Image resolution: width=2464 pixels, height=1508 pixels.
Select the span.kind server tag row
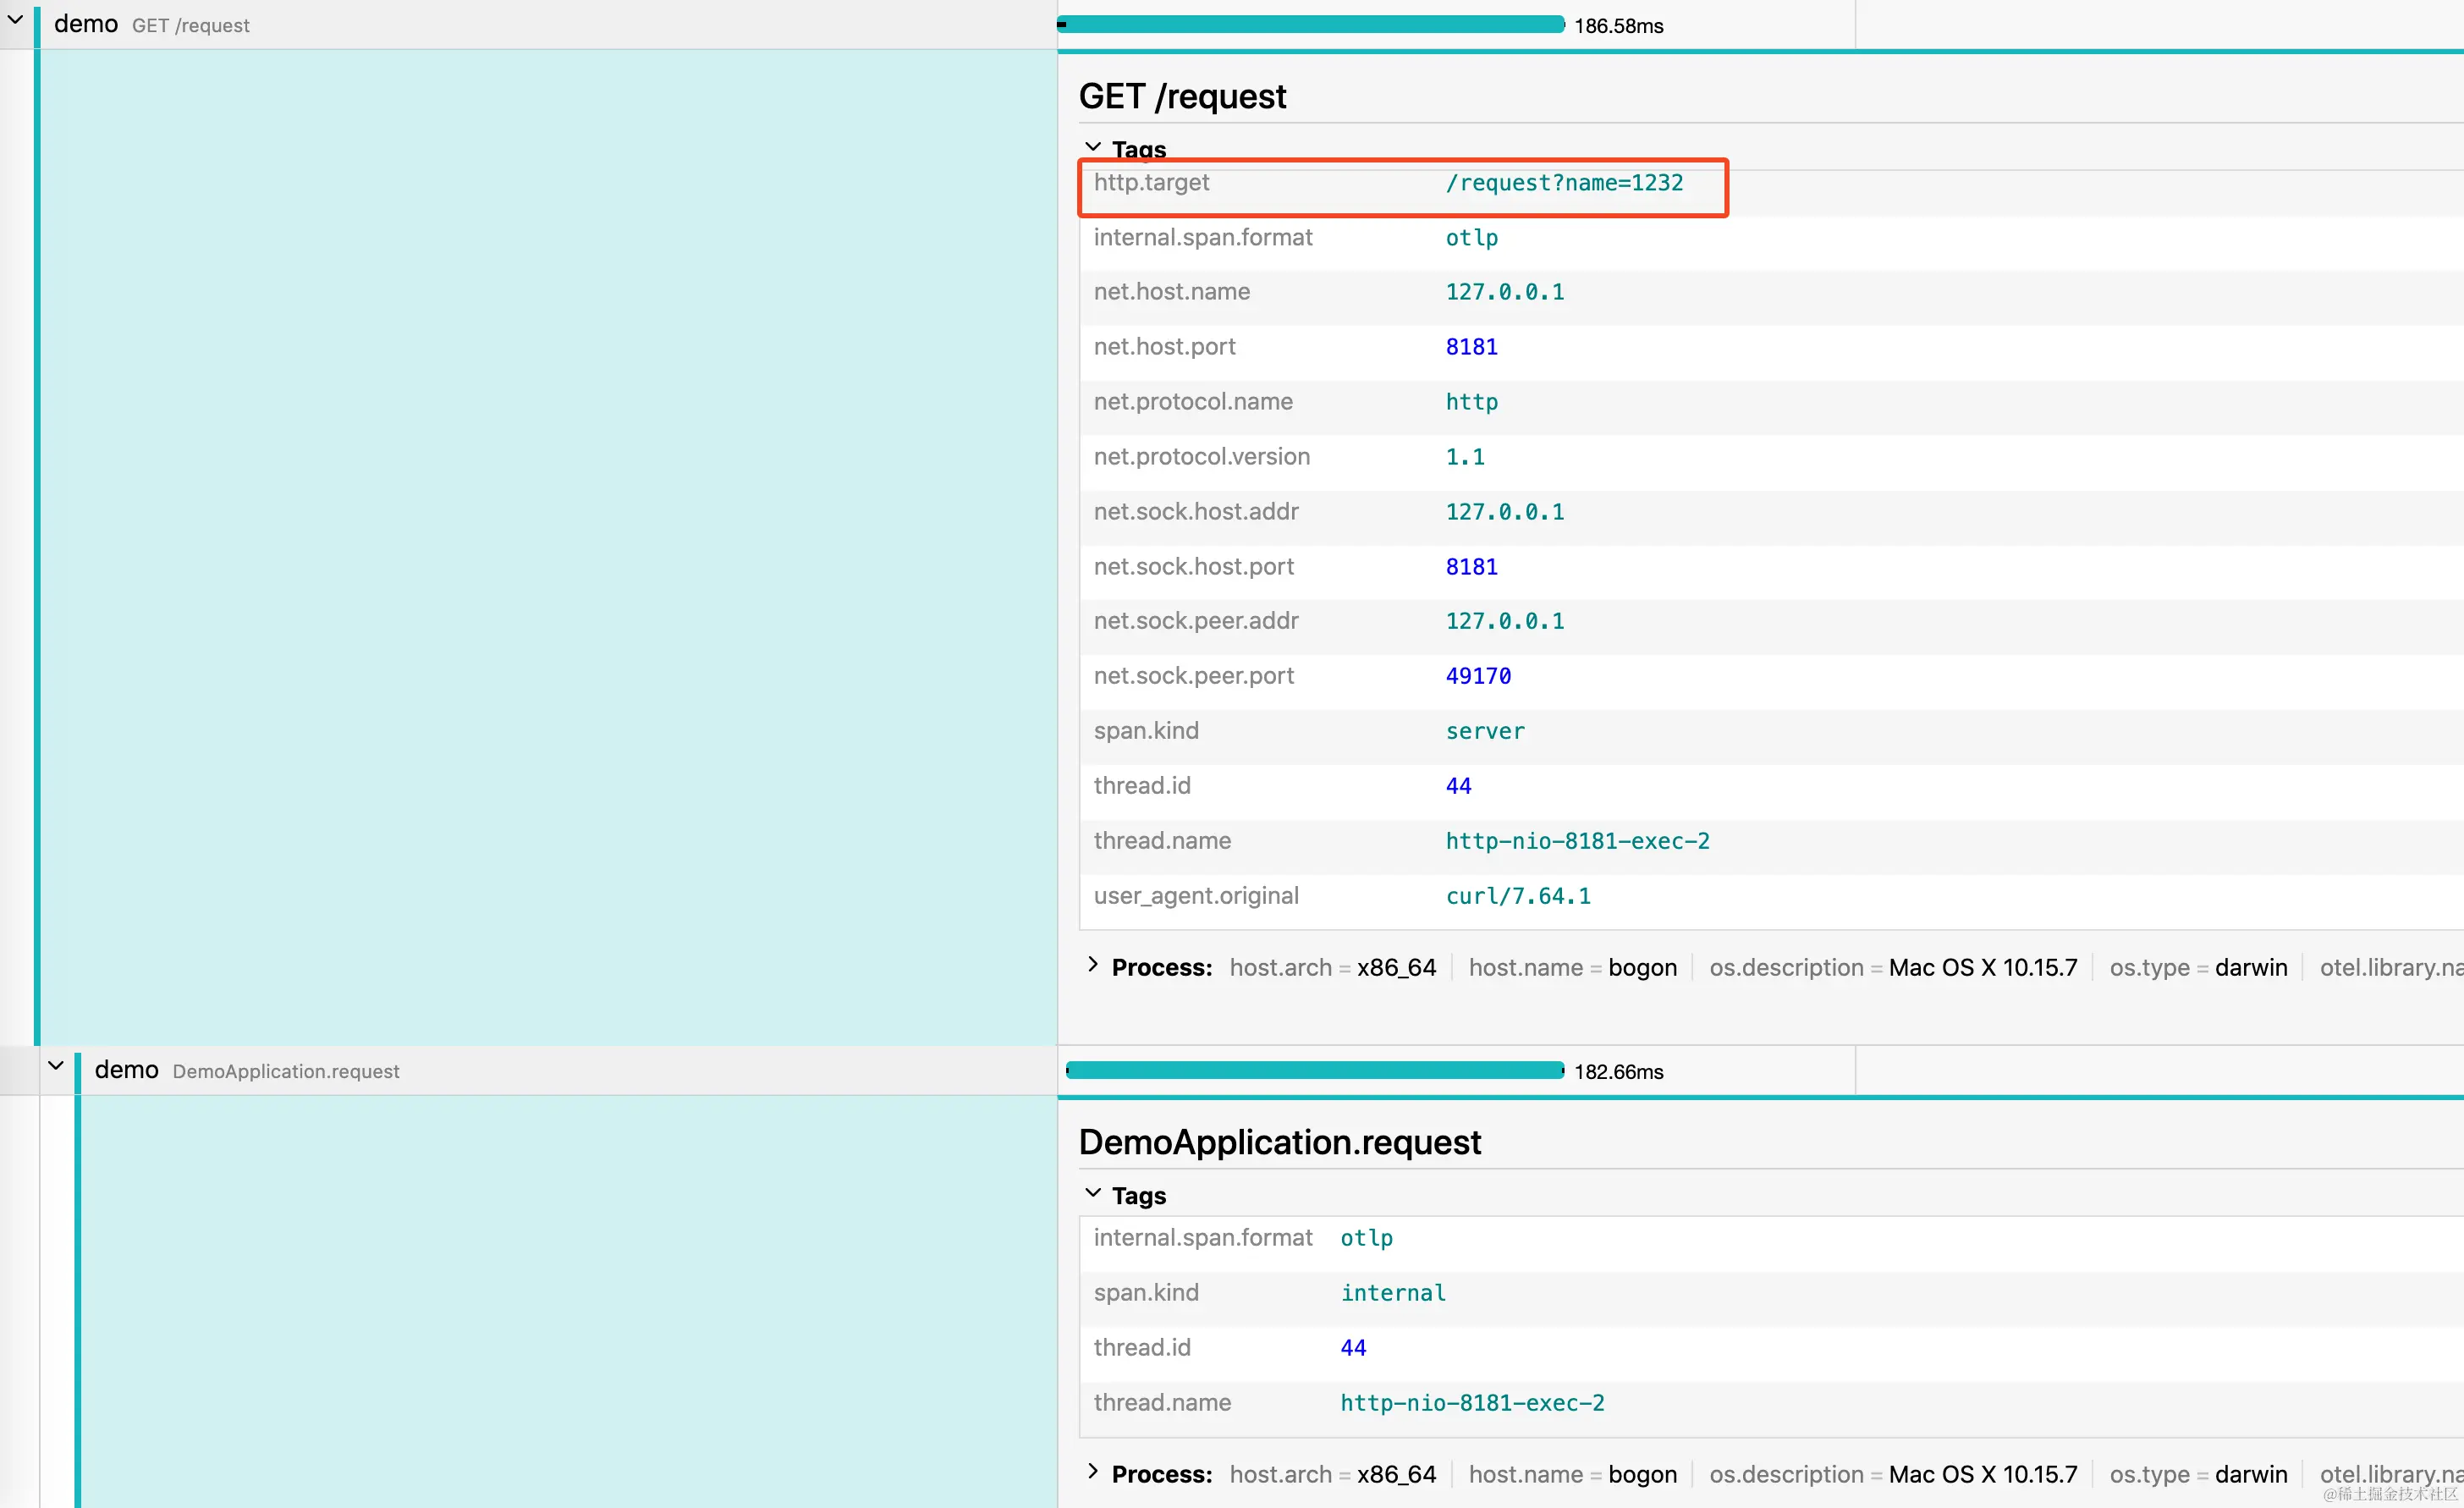pyautogui.click(x=1146, y=731)
